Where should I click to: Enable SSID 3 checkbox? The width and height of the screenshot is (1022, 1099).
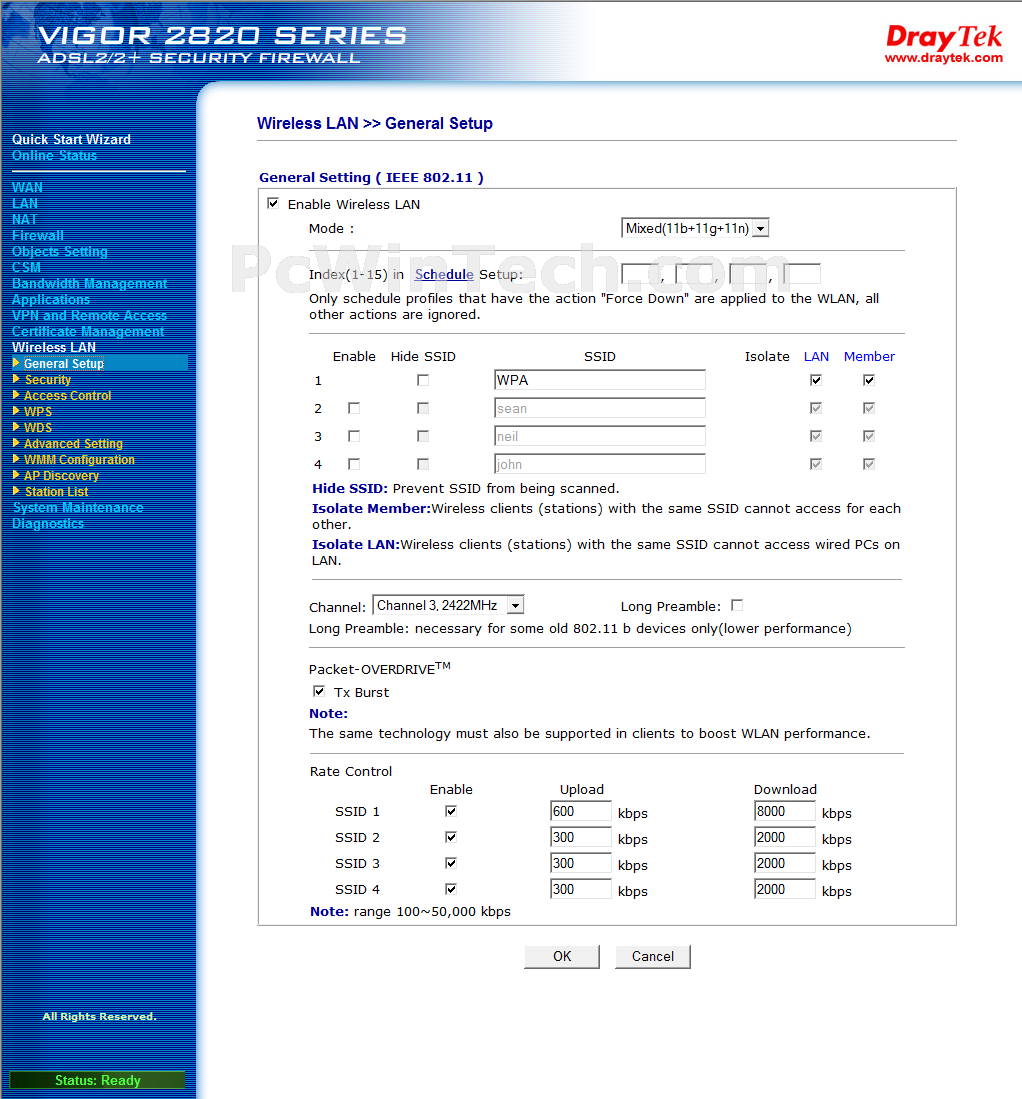(x=354, y=436)
